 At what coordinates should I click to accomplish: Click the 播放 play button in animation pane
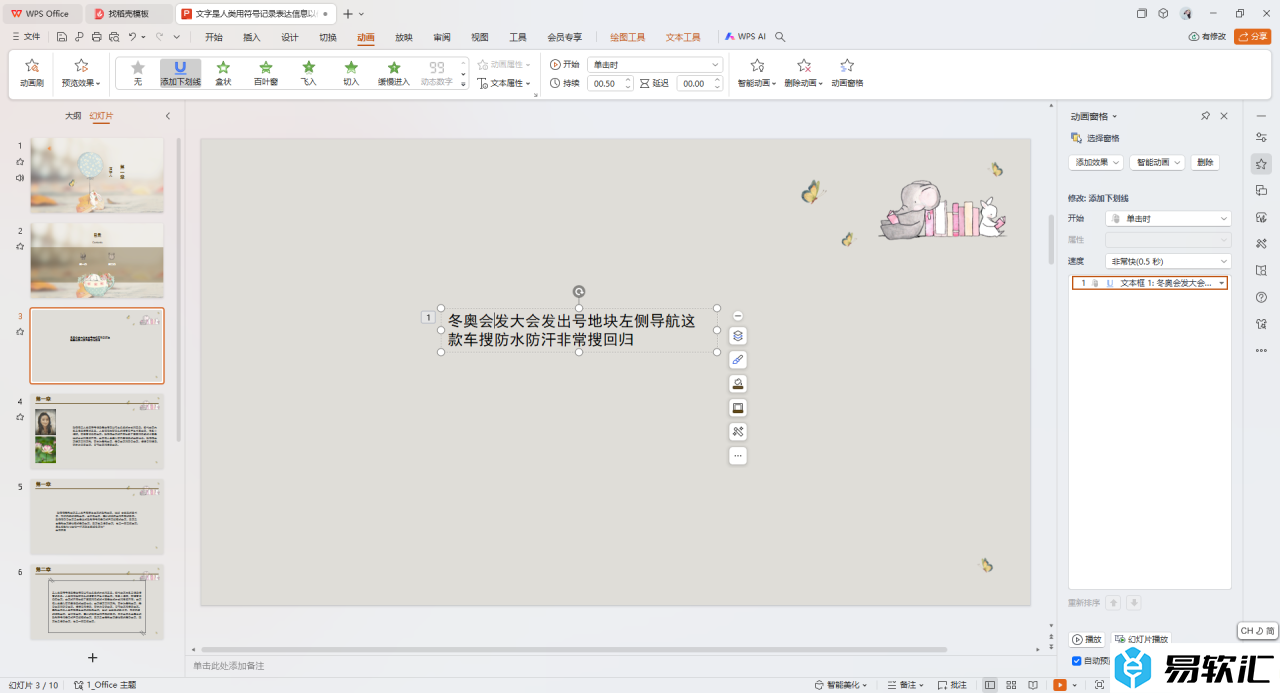tap(1088, 639)
